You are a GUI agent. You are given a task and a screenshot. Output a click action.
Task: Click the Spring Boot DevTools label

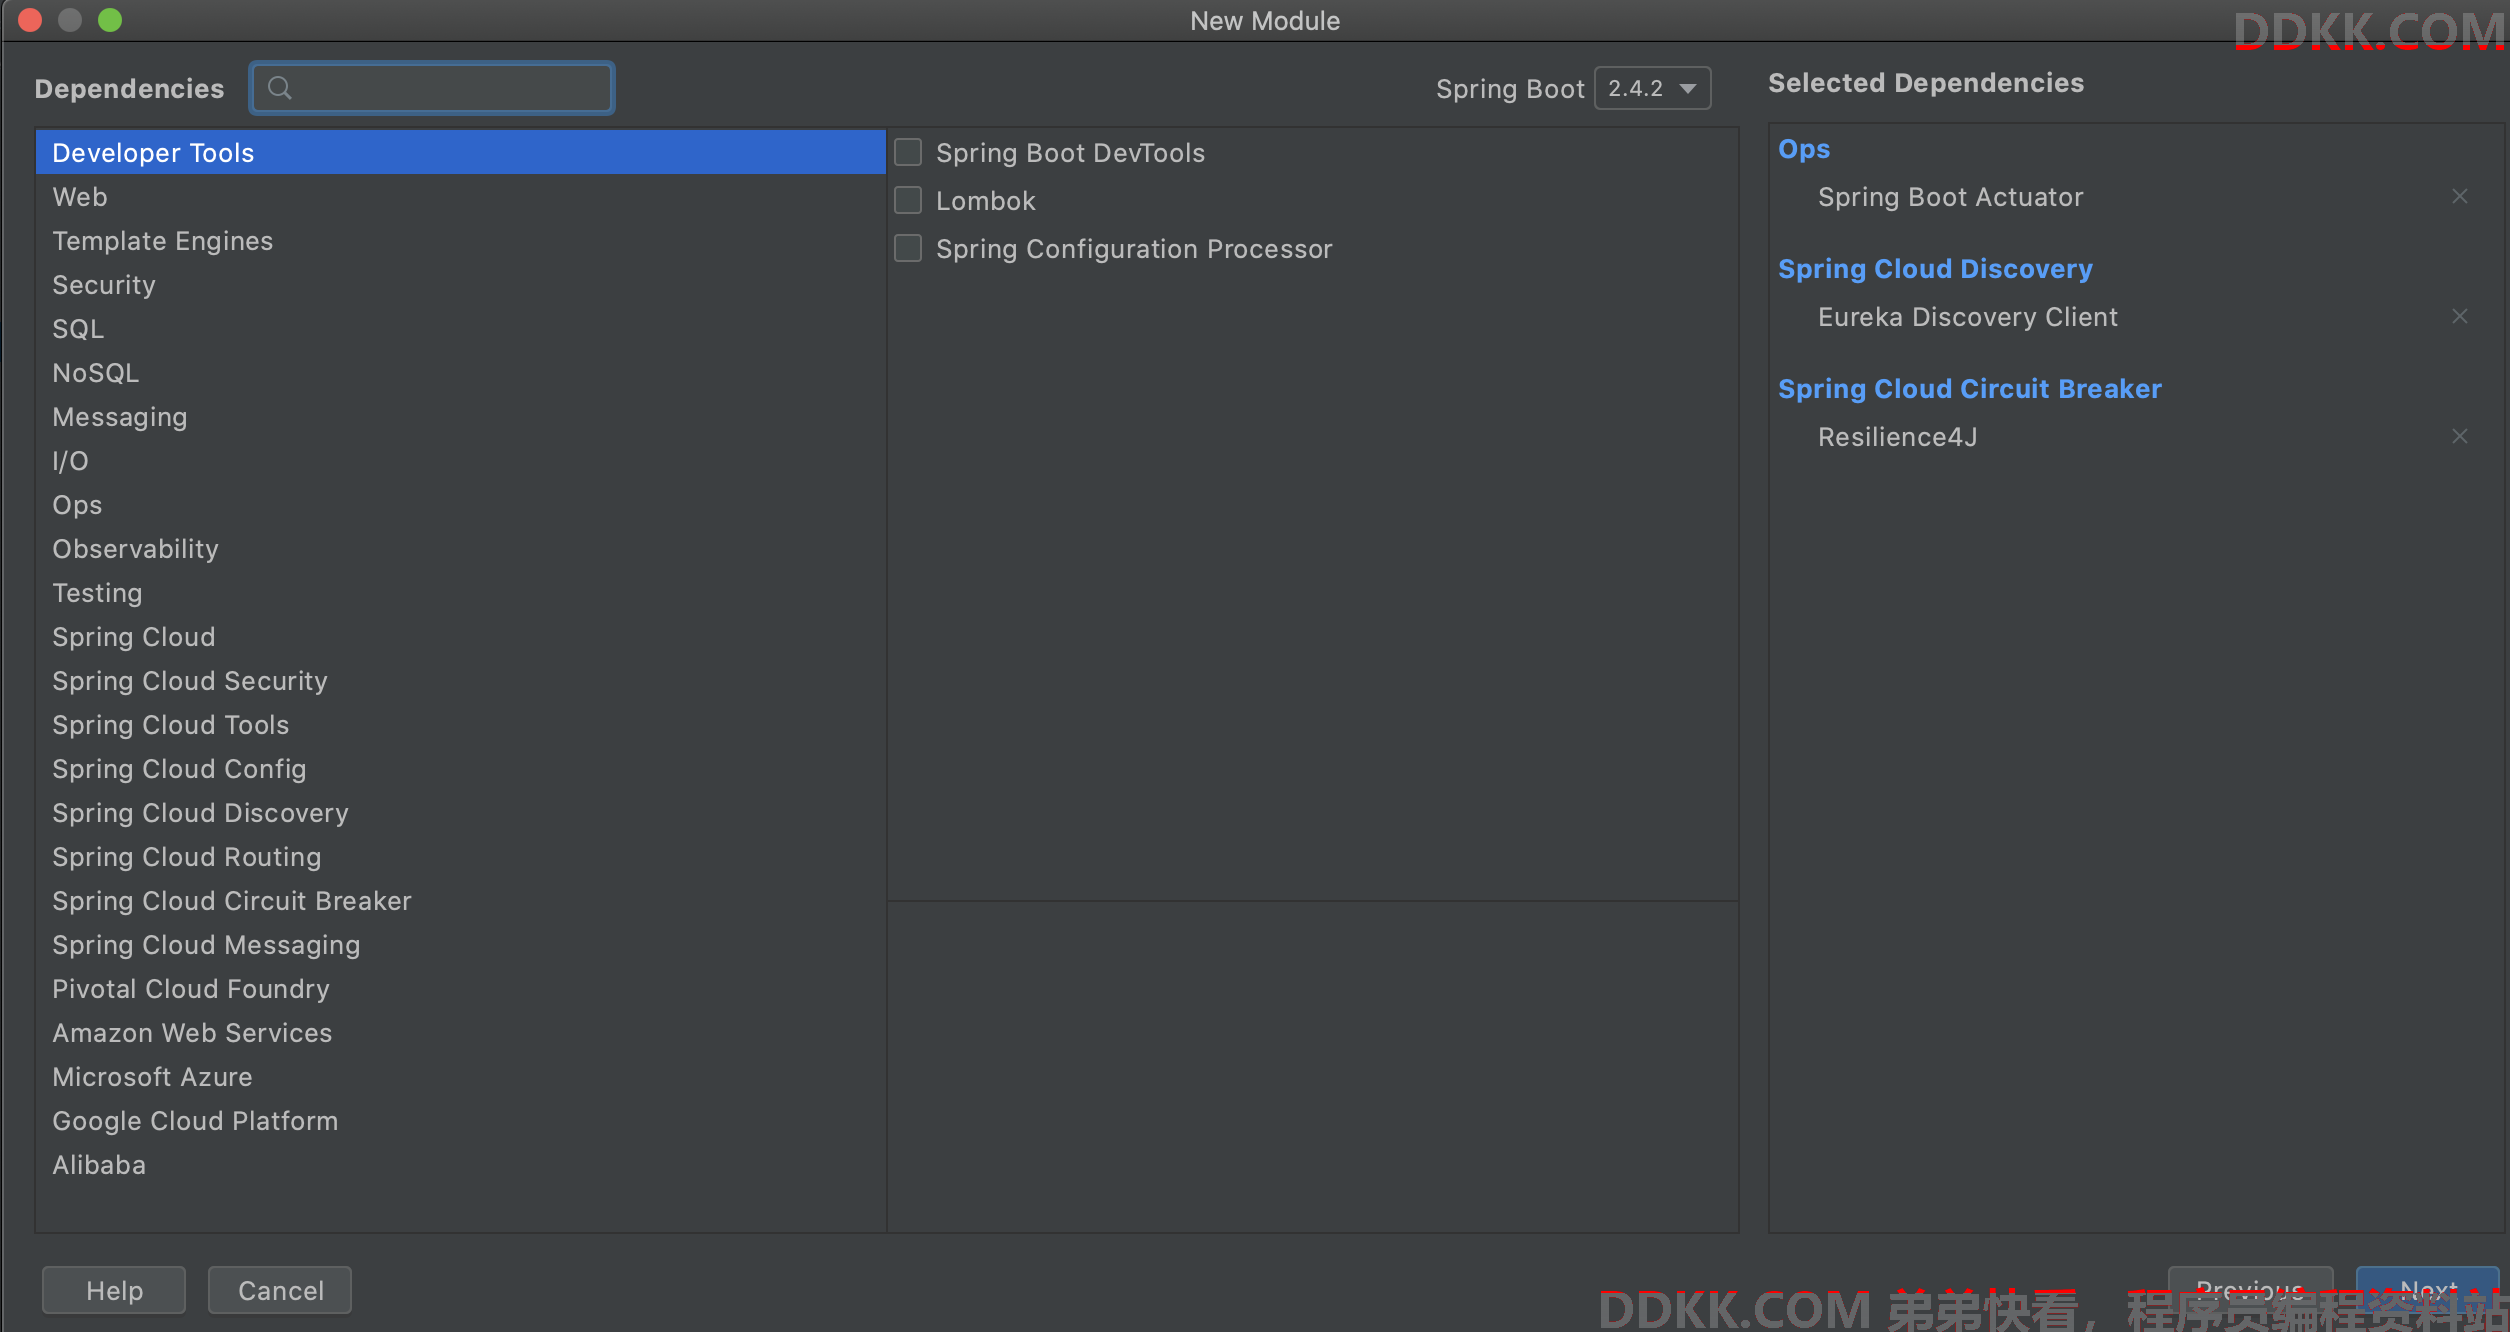coord(1070,152)
